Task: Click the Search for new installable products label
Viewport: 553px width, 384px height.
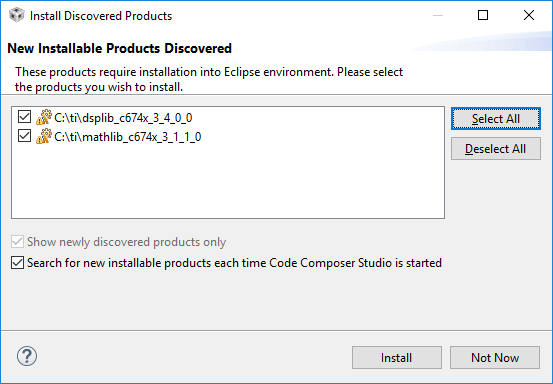Action: click(x=234, y=263)
